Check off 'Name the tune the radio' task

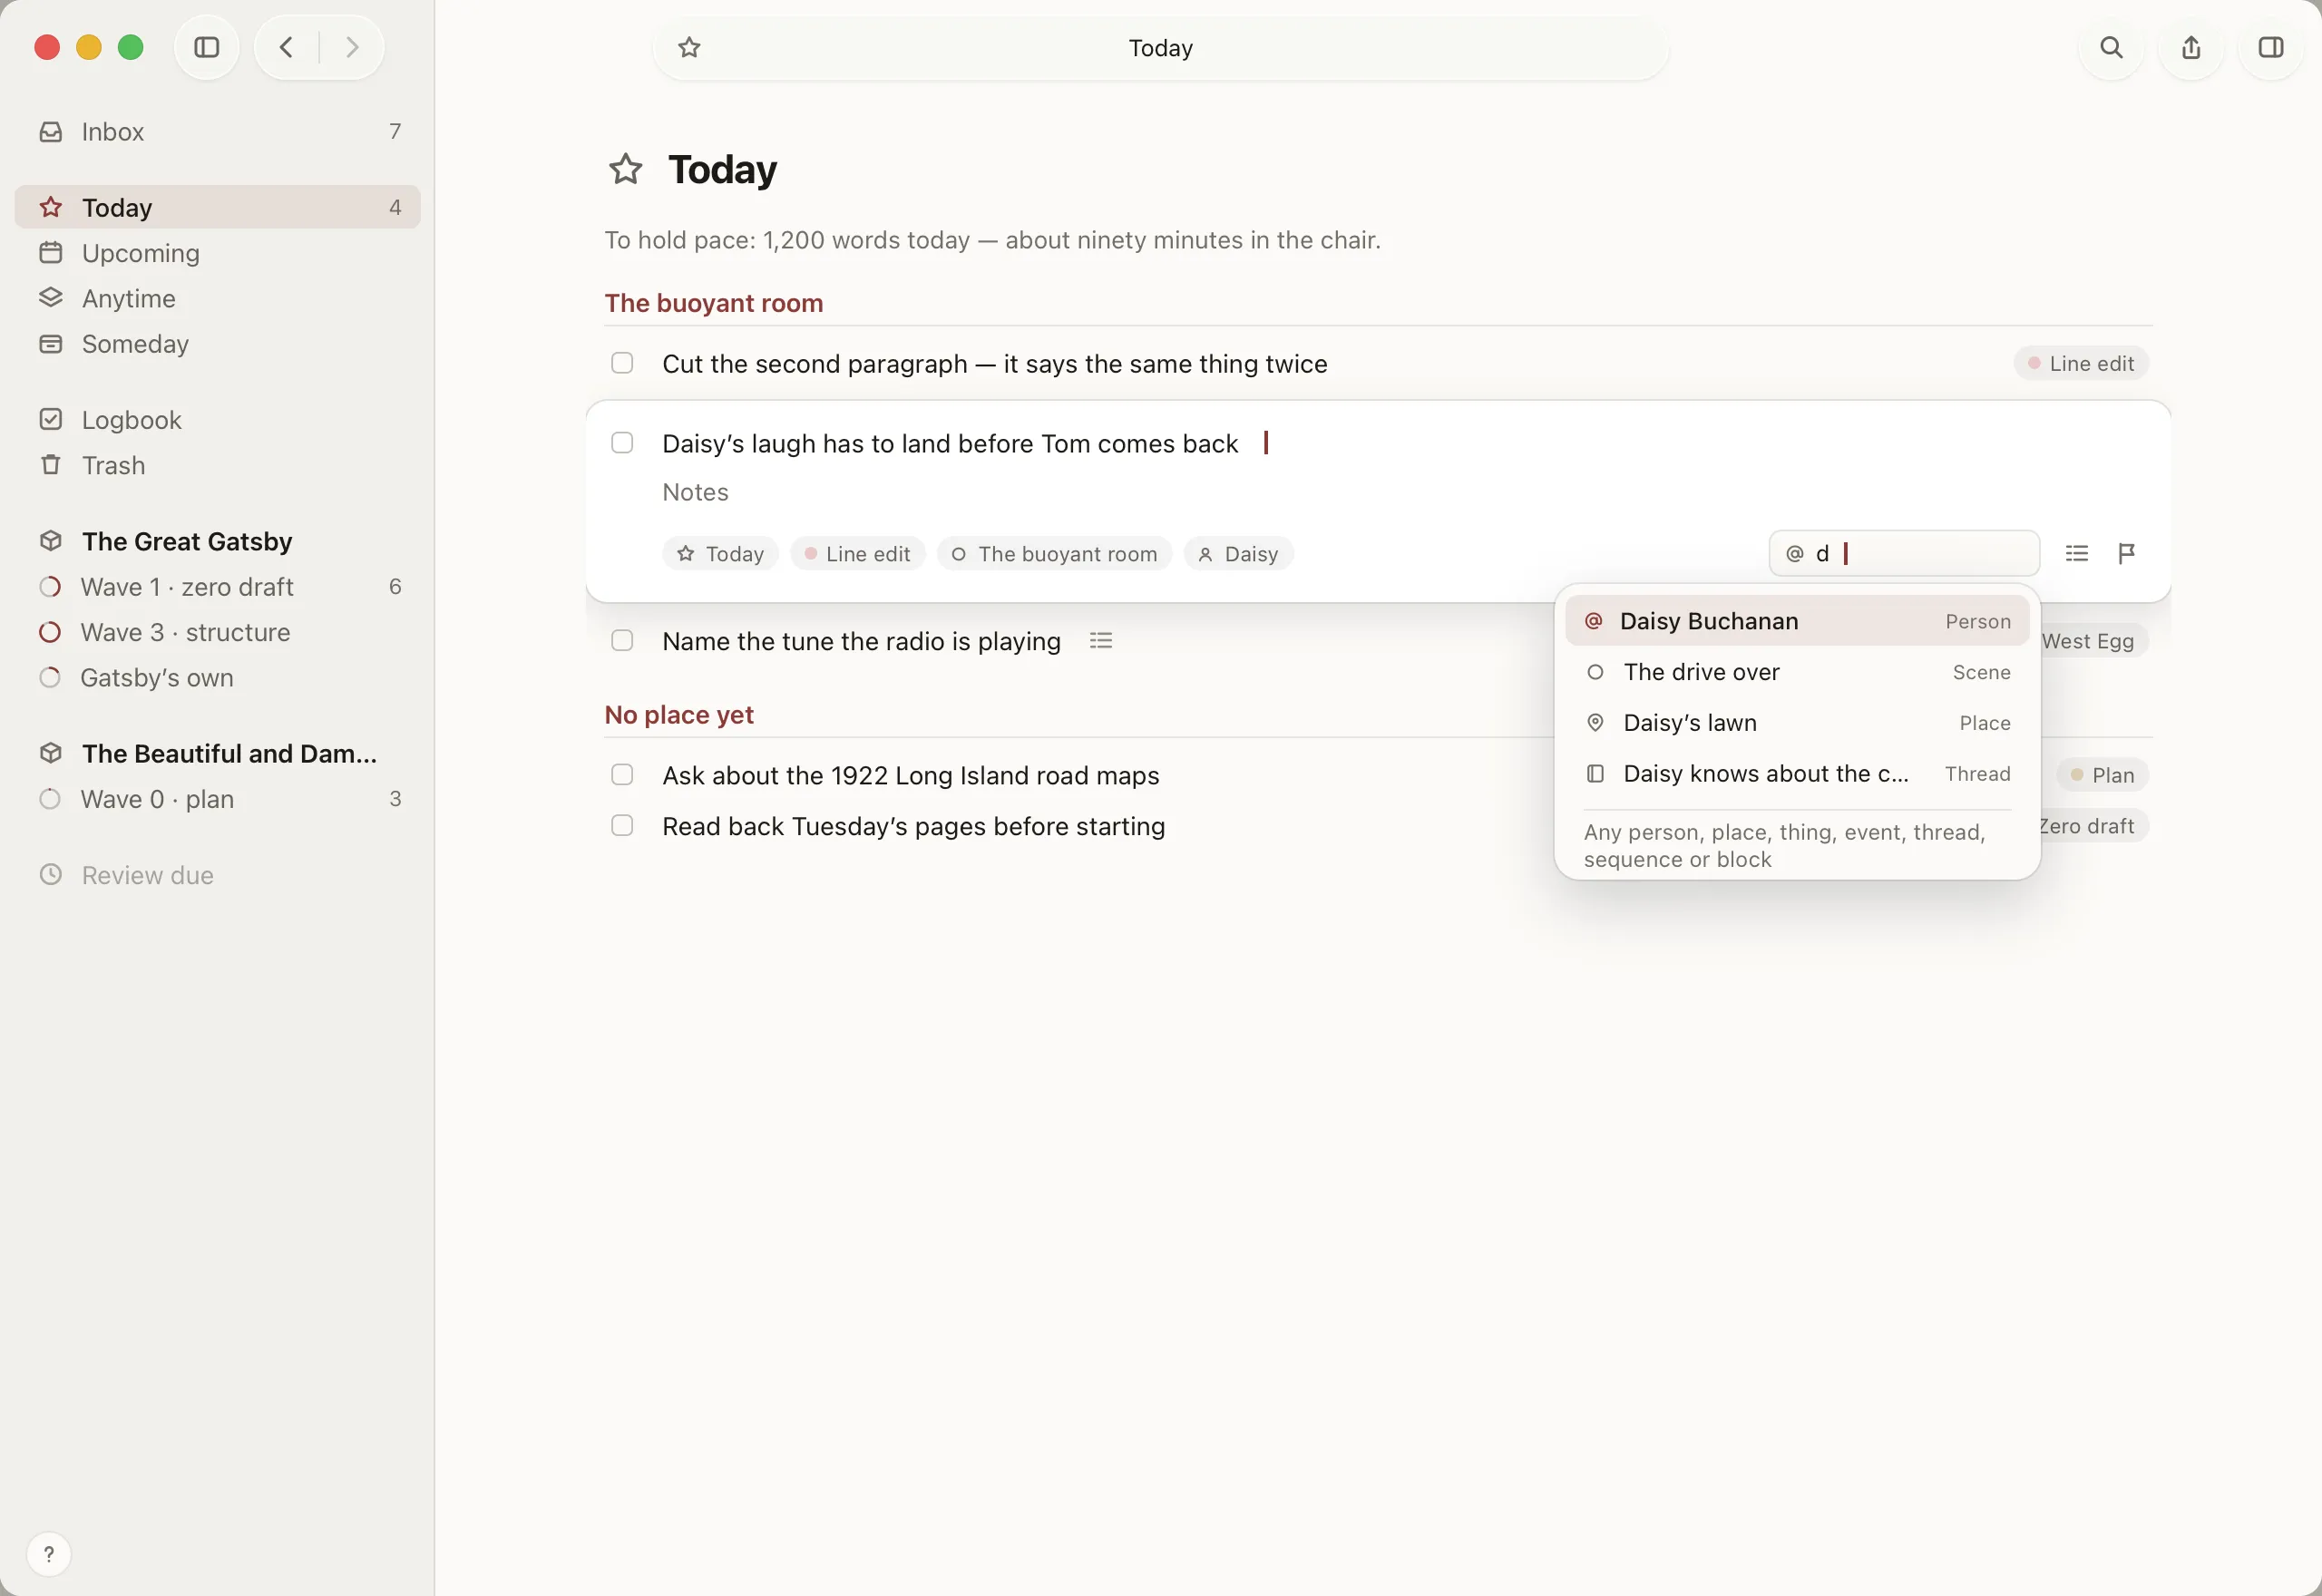[622, 640]
